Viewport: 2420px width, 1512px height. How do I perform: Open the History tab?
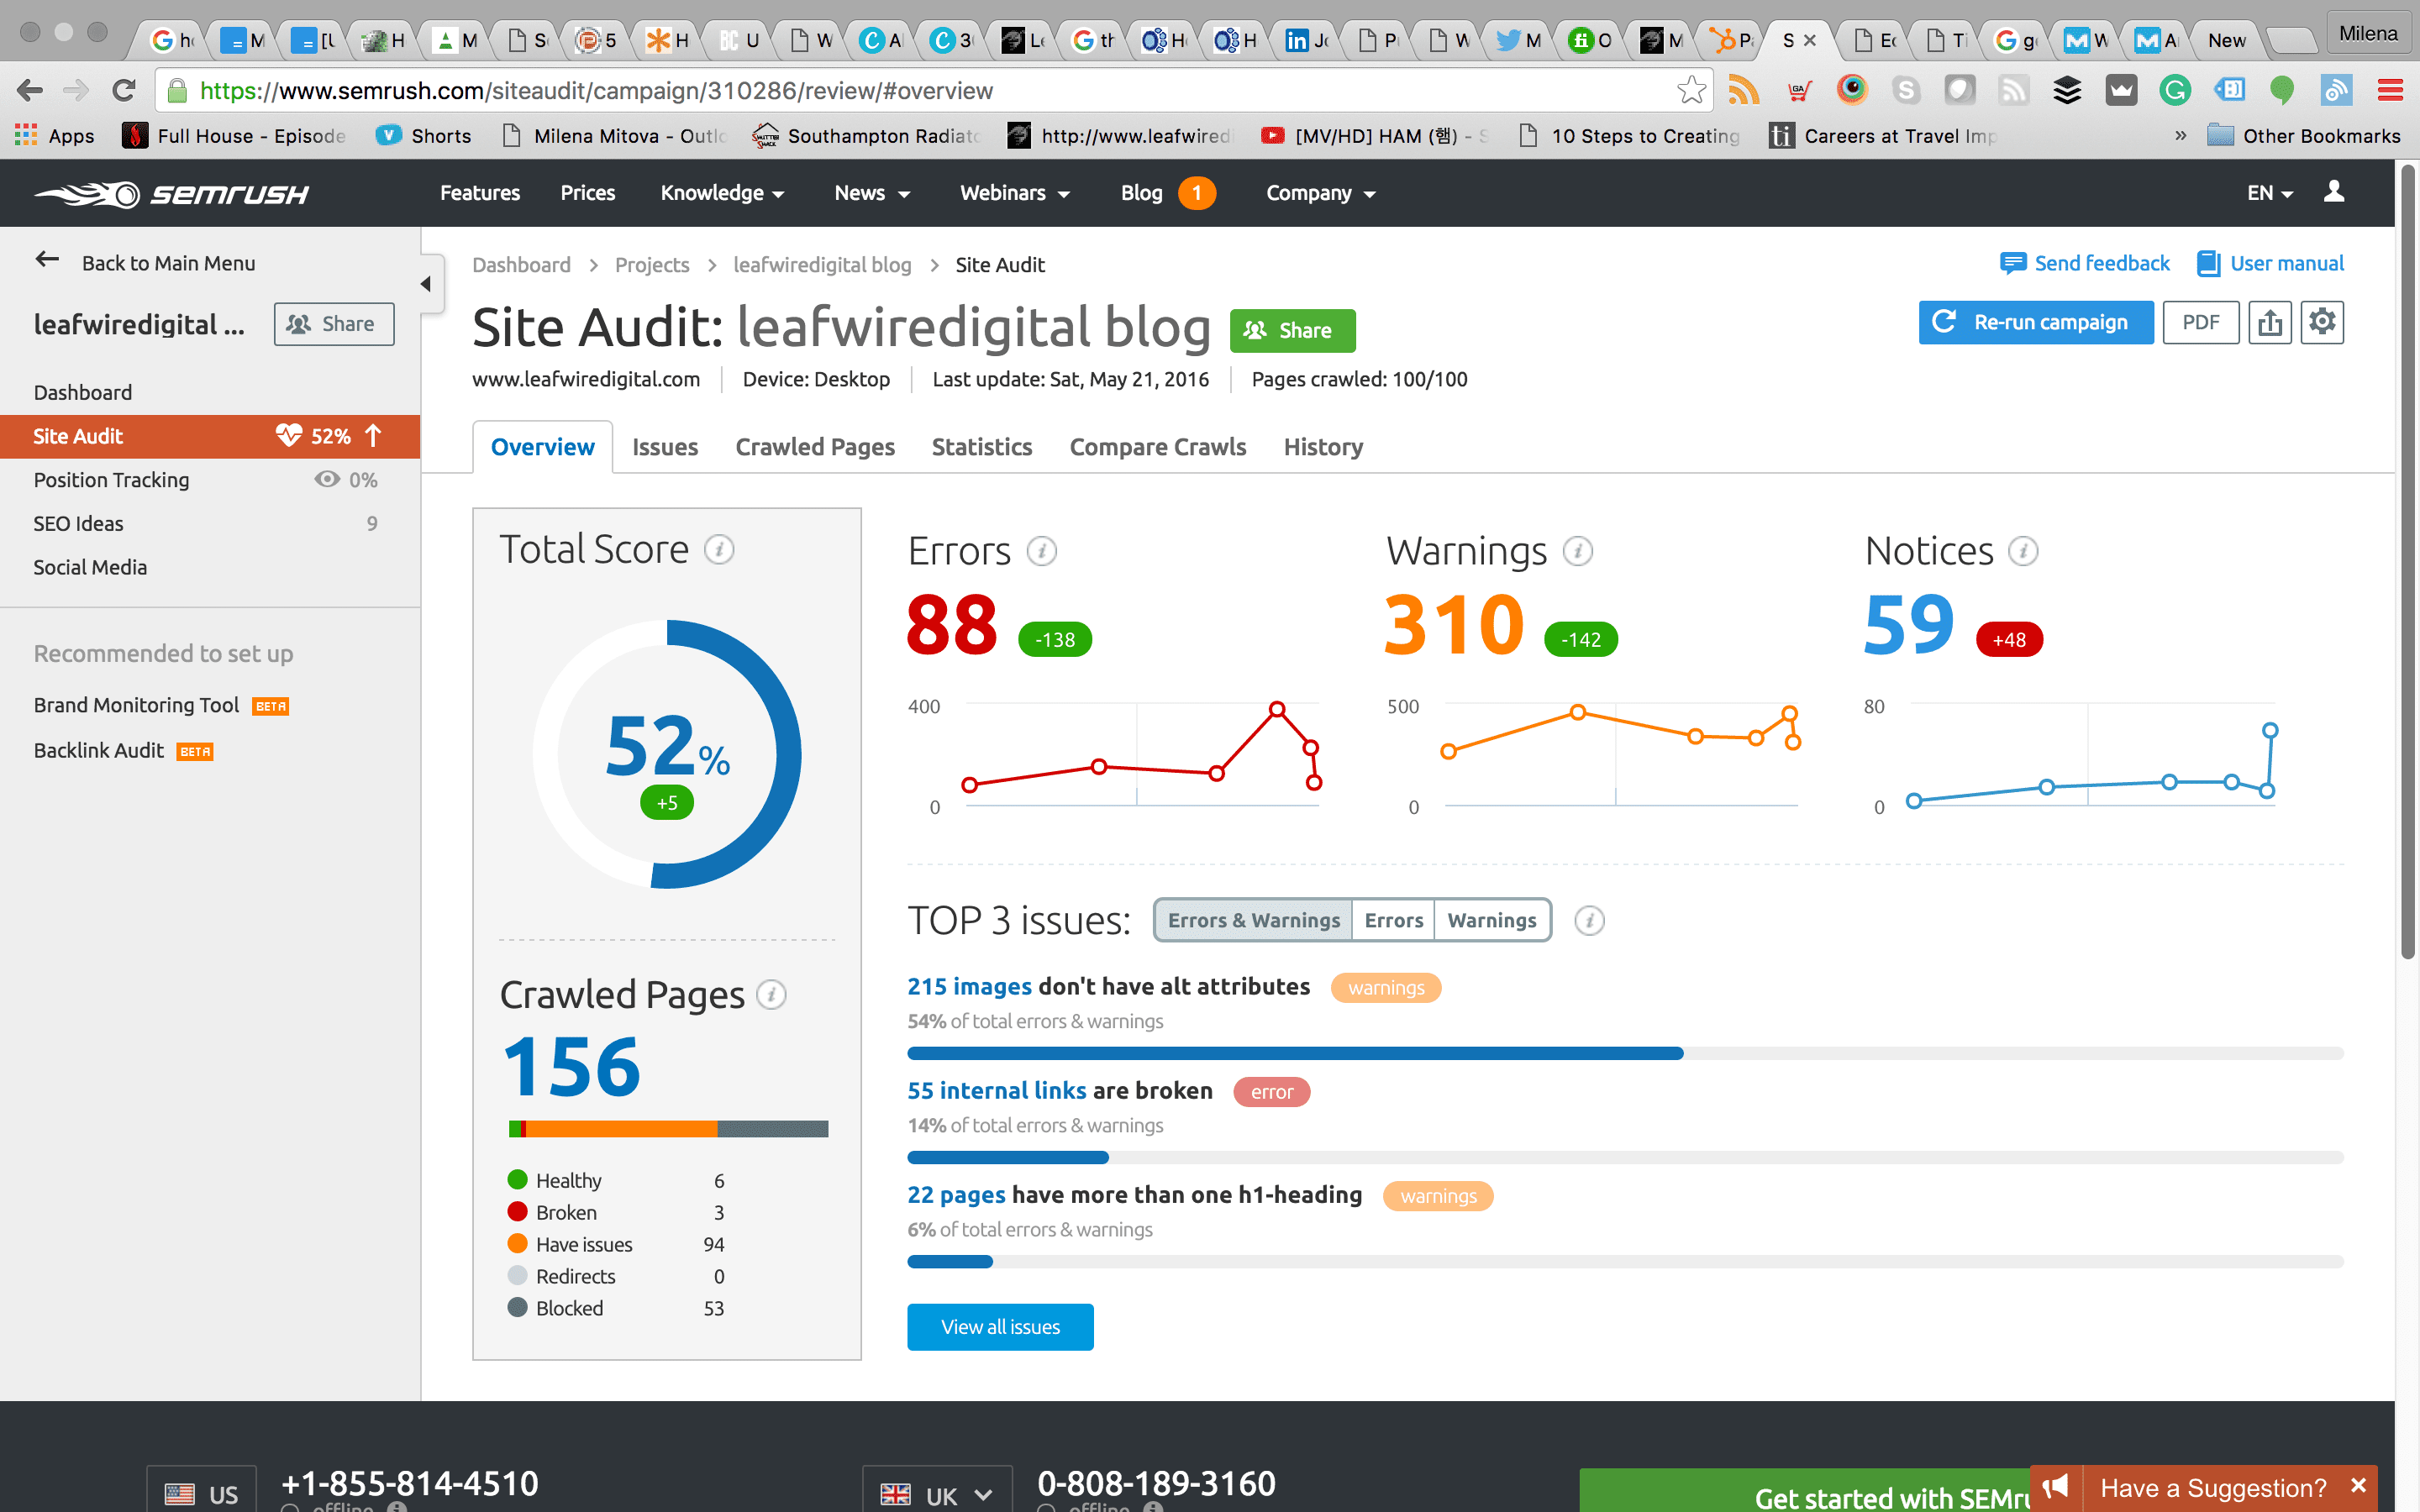(1323, 447)
